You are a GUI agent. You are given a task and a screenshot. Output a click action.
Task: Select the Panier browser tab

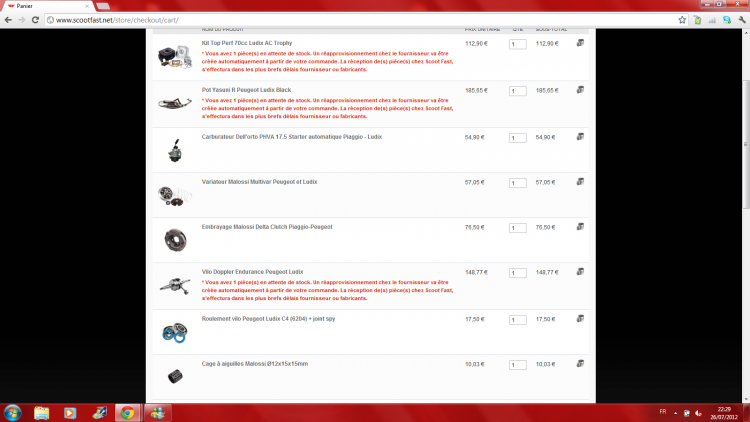point(47,6)
